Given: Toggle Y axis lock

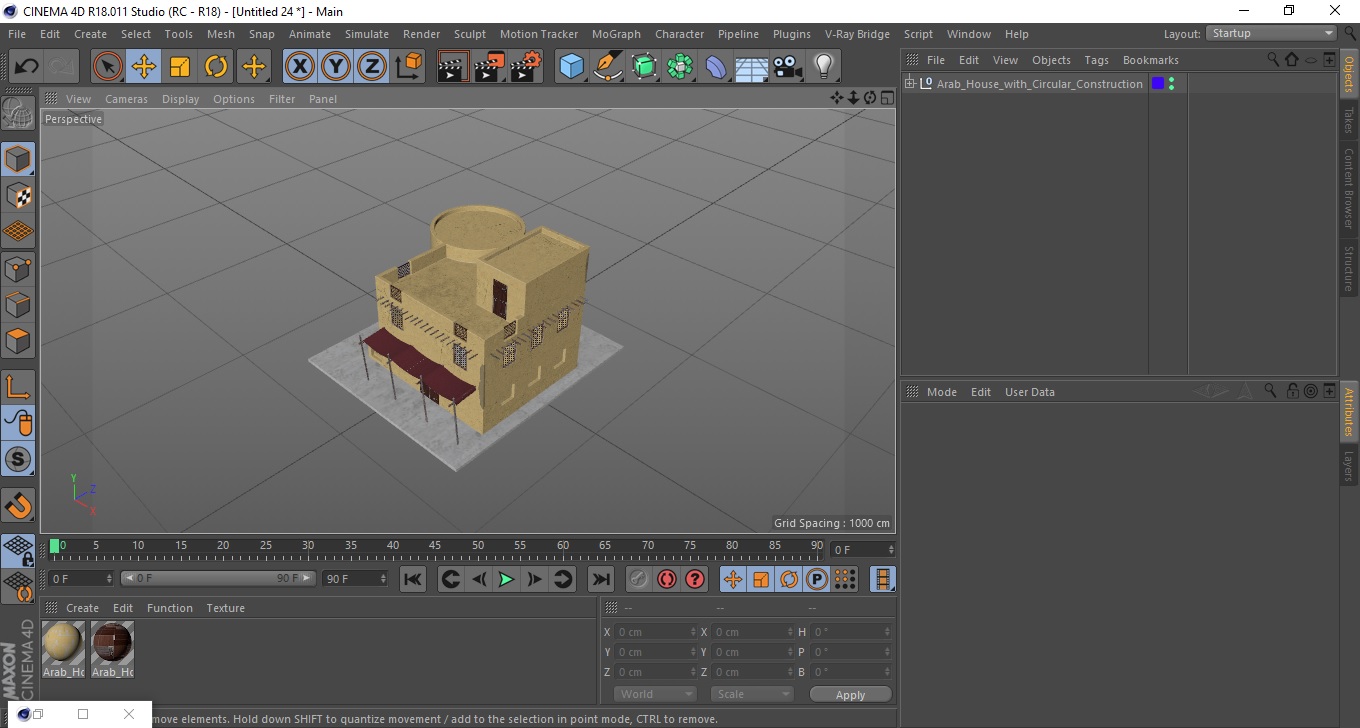Looking at the screenshot, I should point(336,67).
